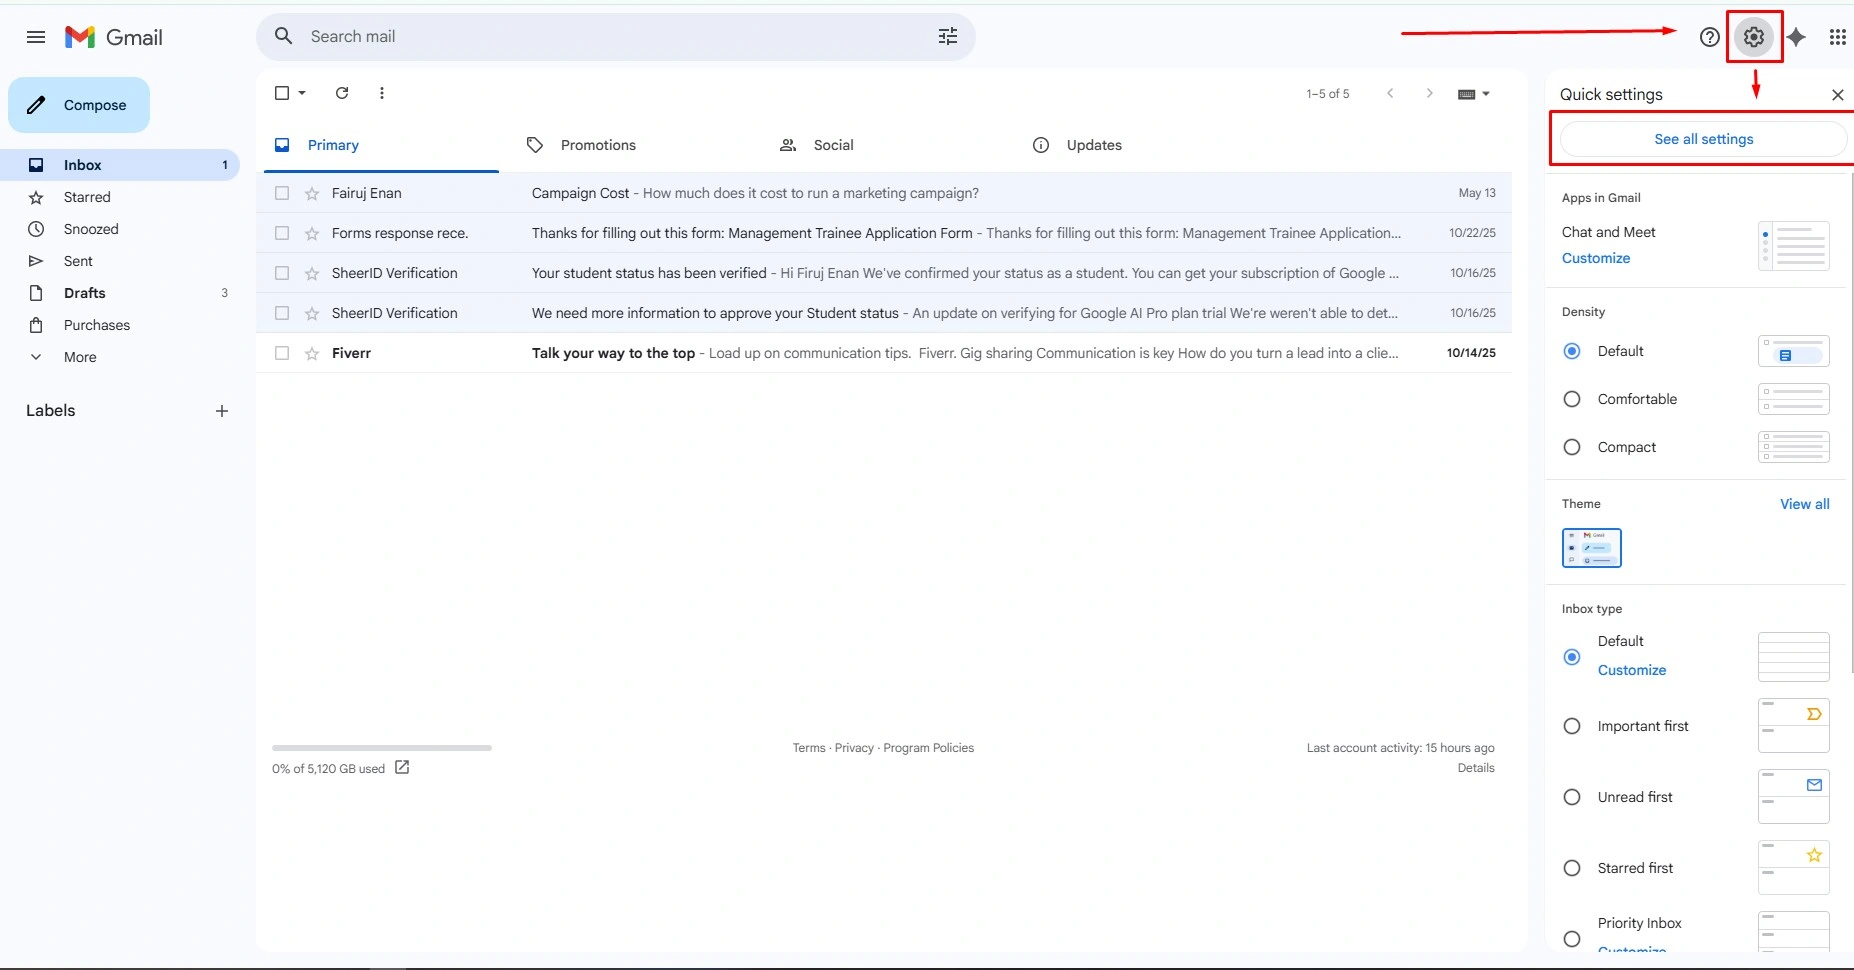1854x970 pixels.
Task: Switch to the Primary tab
Action: [381, 145]
